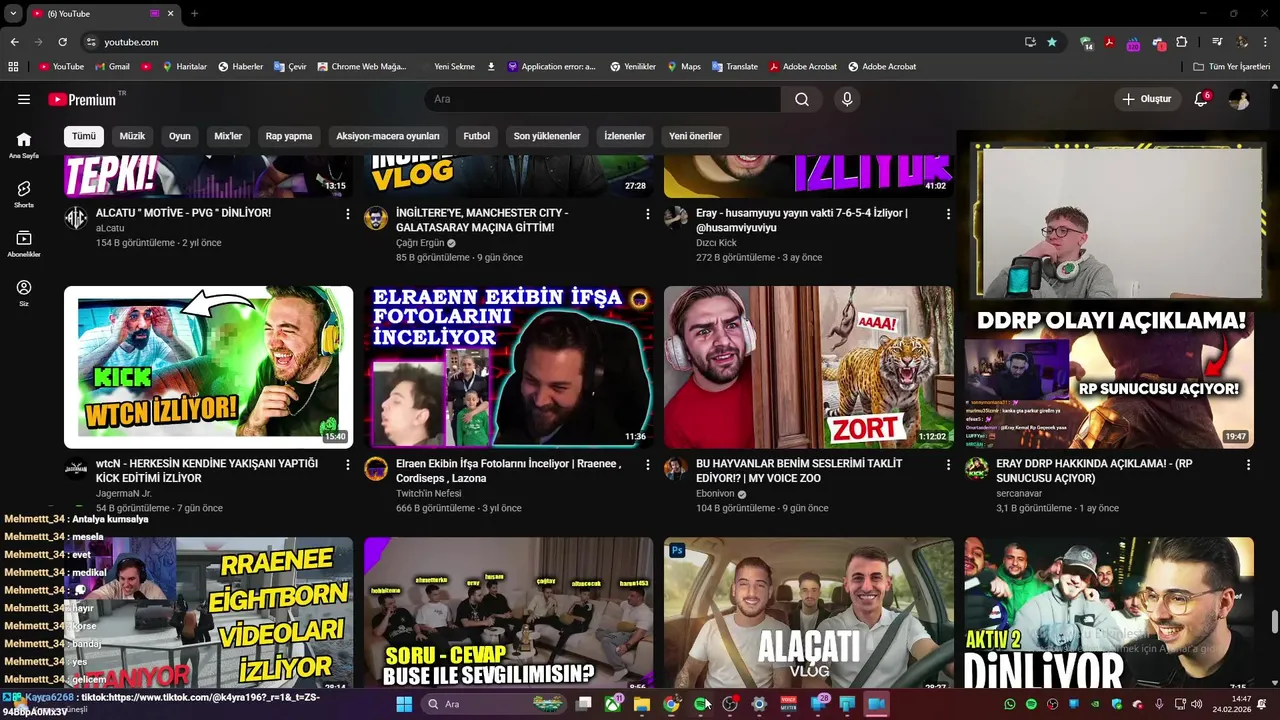The image size is (1280, 720).
Task: Click the page vertical scrollbar thumb
Action: point(1274,621)
